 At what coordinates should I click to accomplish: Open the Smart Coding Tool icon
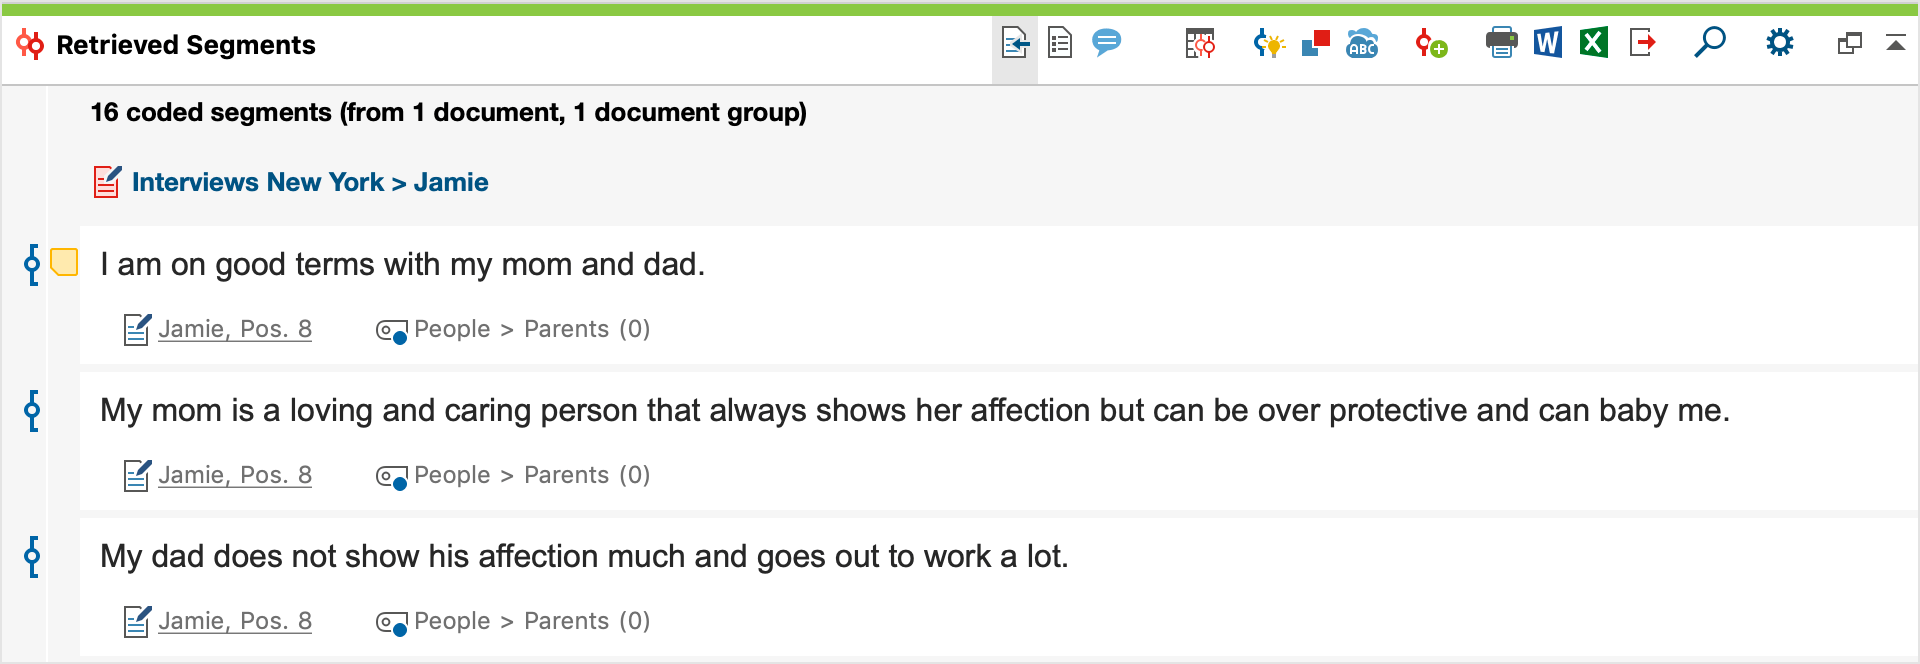[1269, 43]
